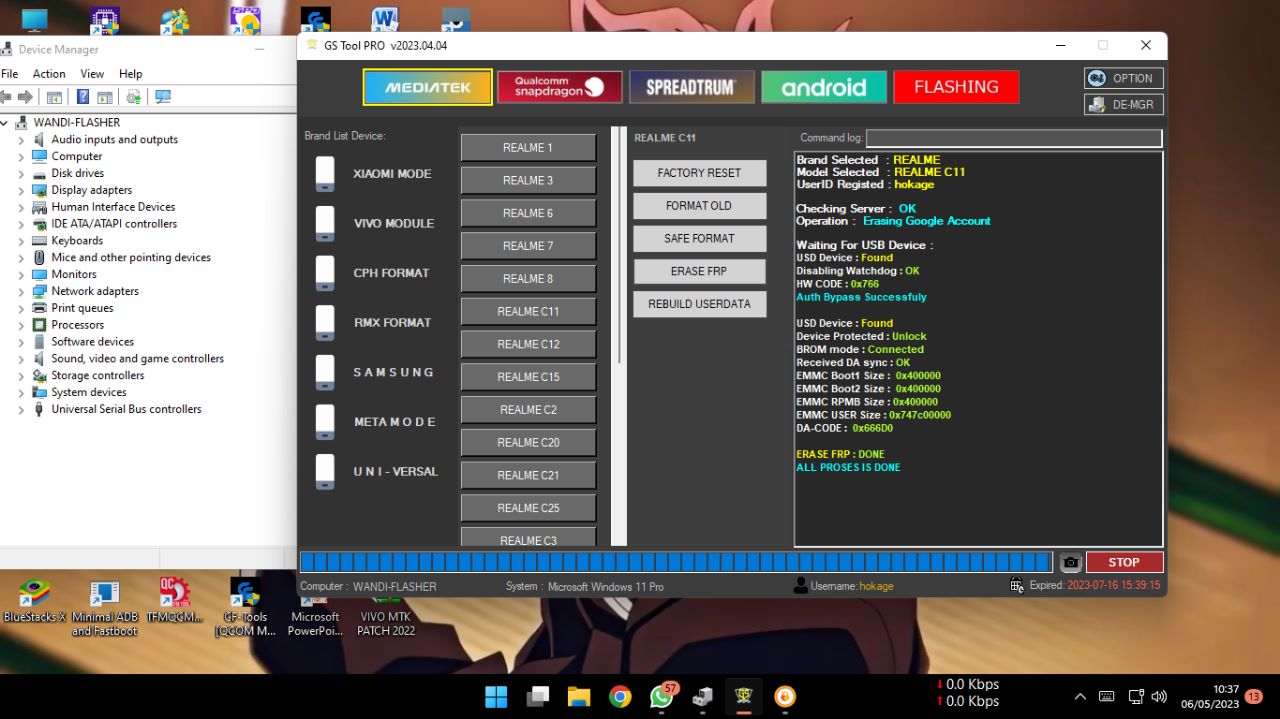Select VIVO MODULE phone icon

coord(325,223)
